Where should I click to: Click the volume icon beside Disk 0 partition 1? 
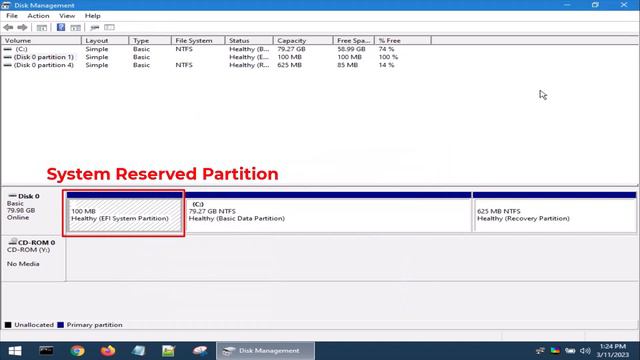click(x=7, y=57)
